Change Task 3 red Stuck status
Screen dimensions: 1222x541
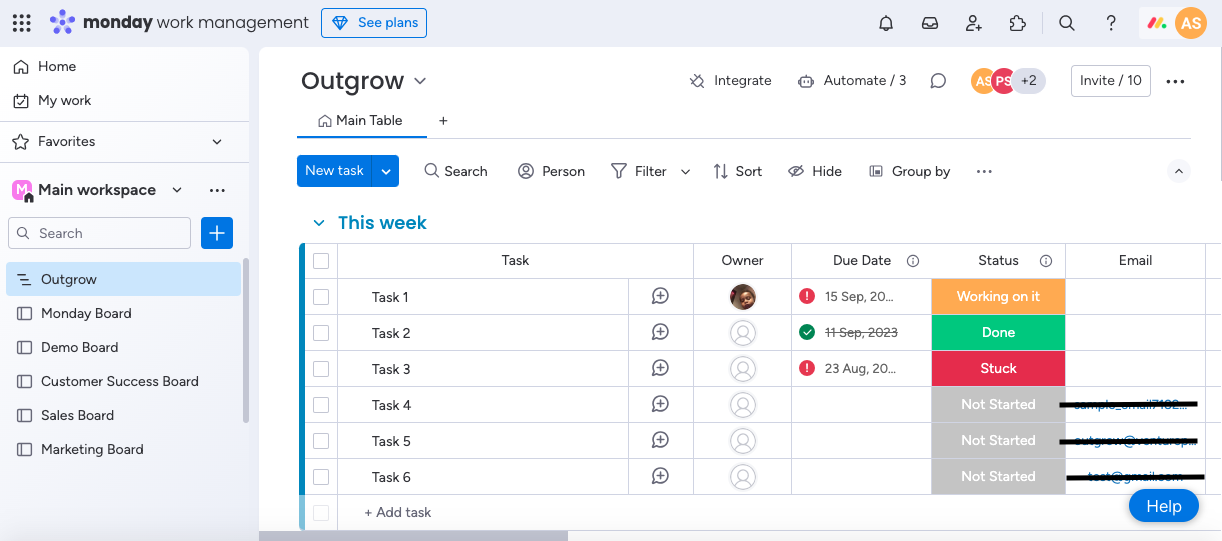(998, 369)
